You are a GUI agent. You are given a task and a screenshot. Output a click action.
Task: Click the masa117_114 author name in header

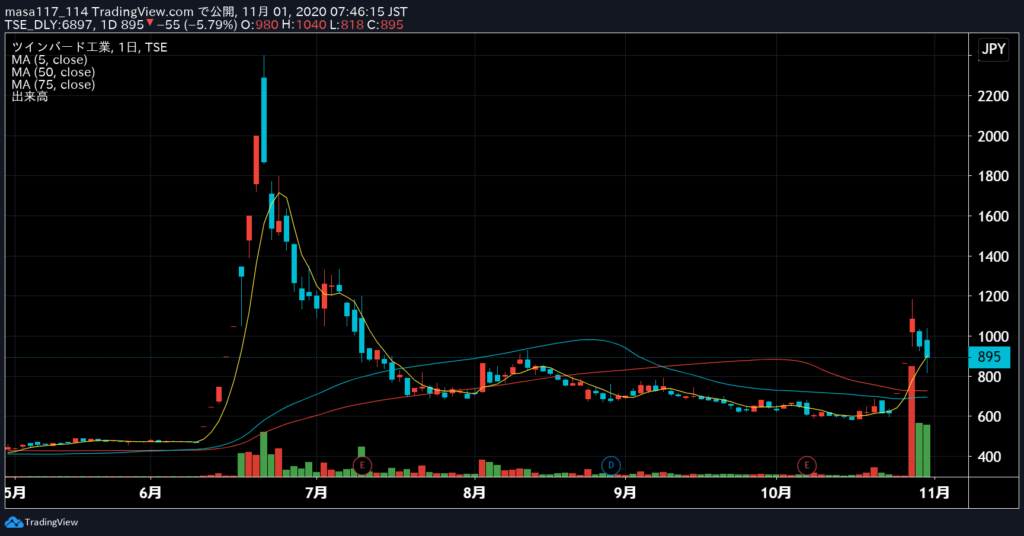(46, 12)
